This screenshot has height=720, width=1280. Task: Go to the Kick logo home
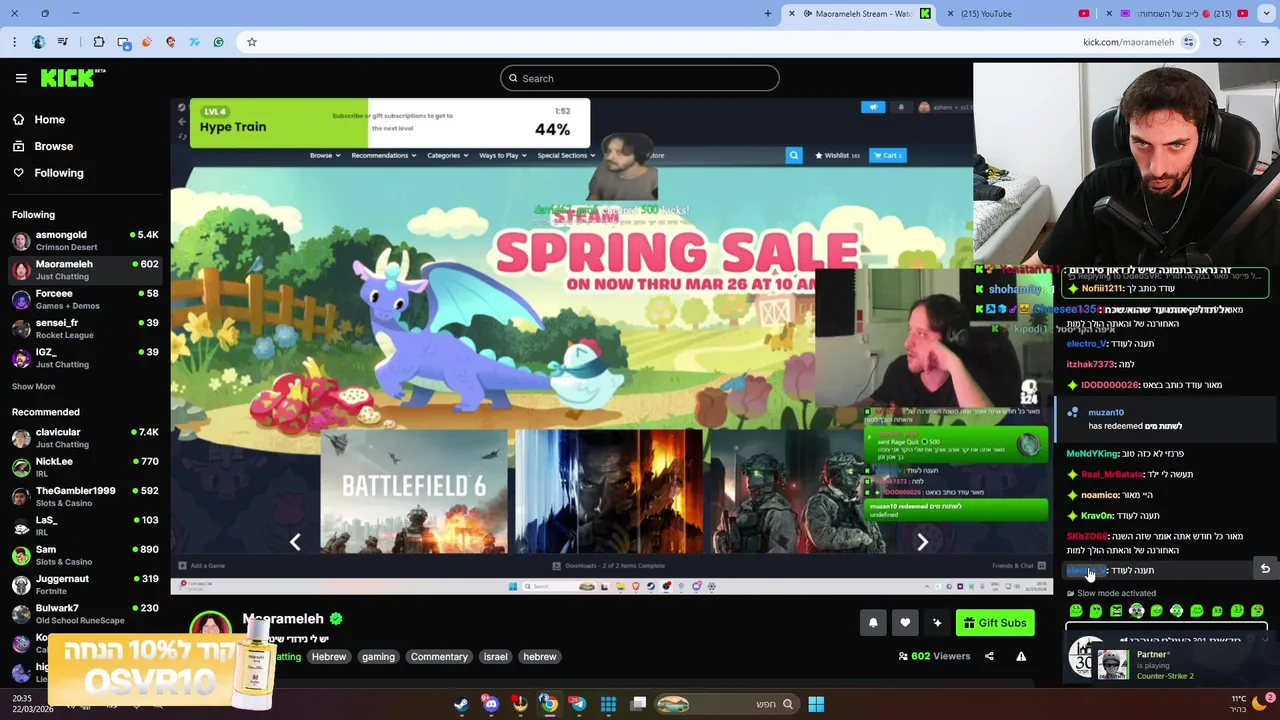tap(72, 78)
